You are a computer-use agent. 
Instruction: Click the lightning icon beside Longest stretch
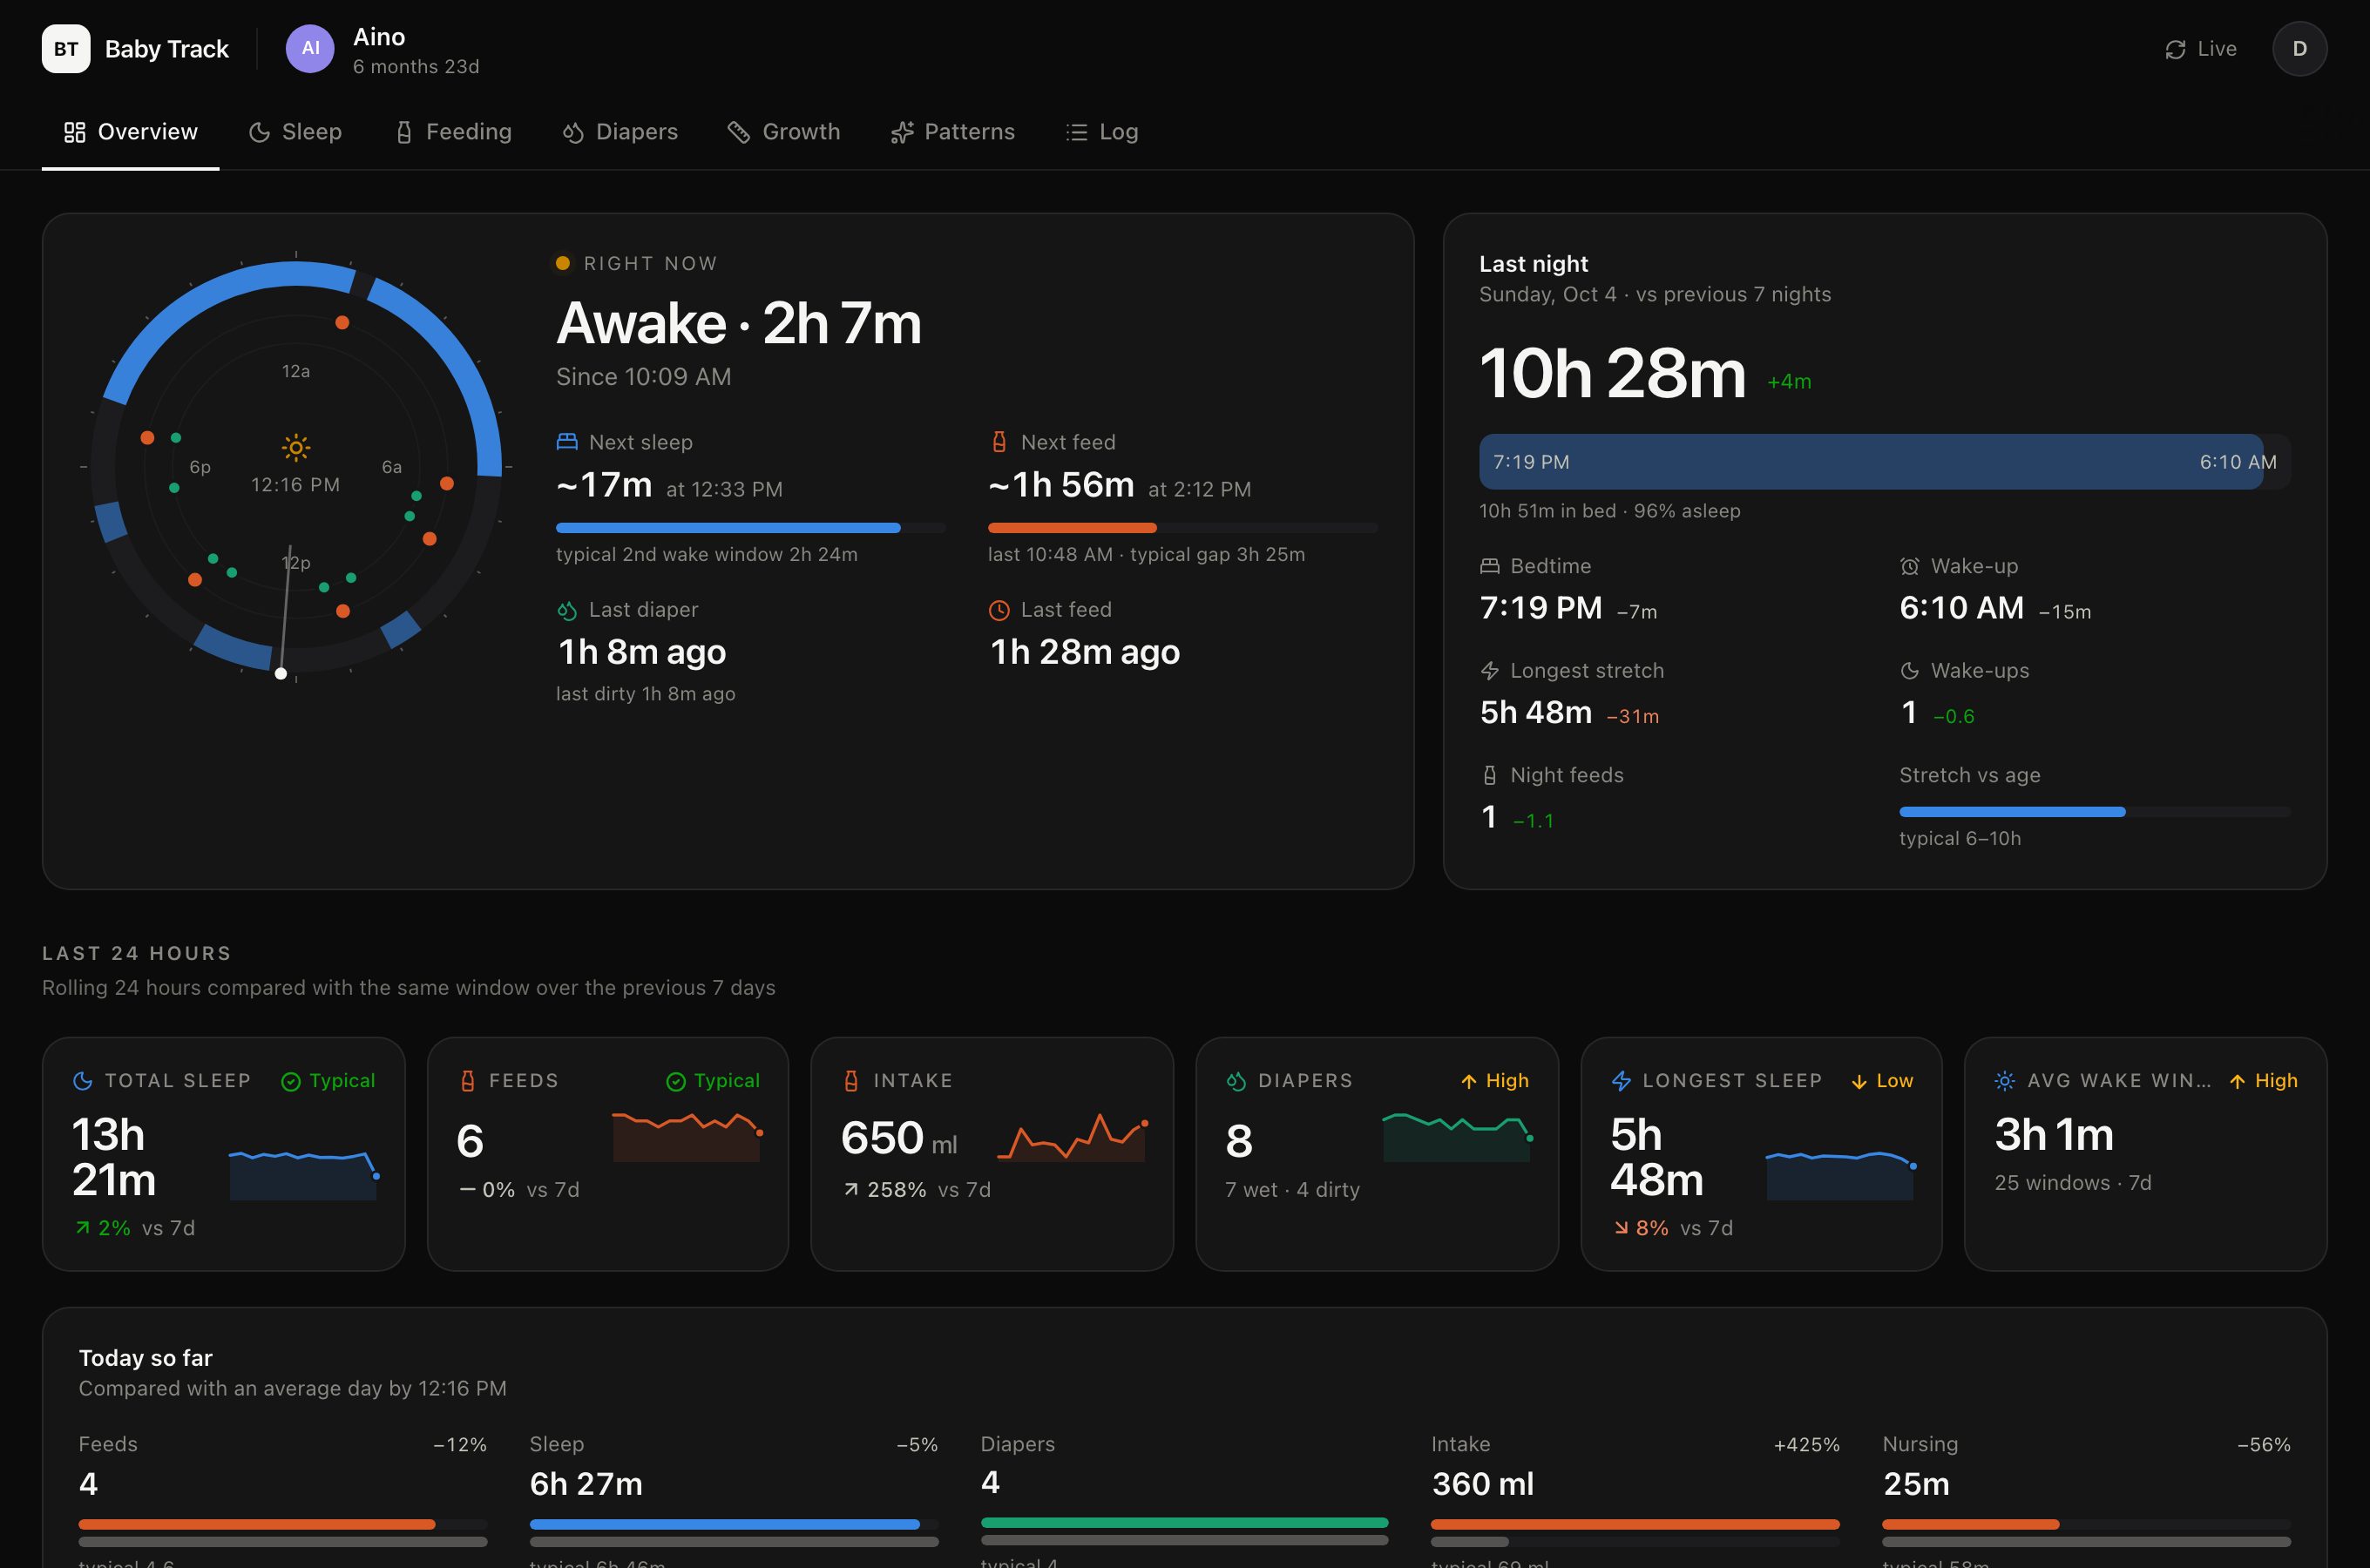(x=1490, y=671)
